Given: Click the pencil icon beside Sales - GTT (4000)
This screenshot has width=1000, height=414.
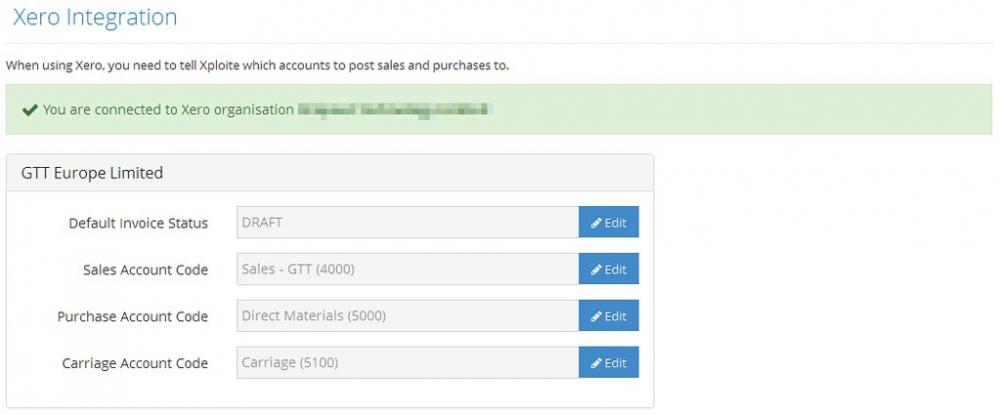Looking at the screenshot, I should [596, 270].
